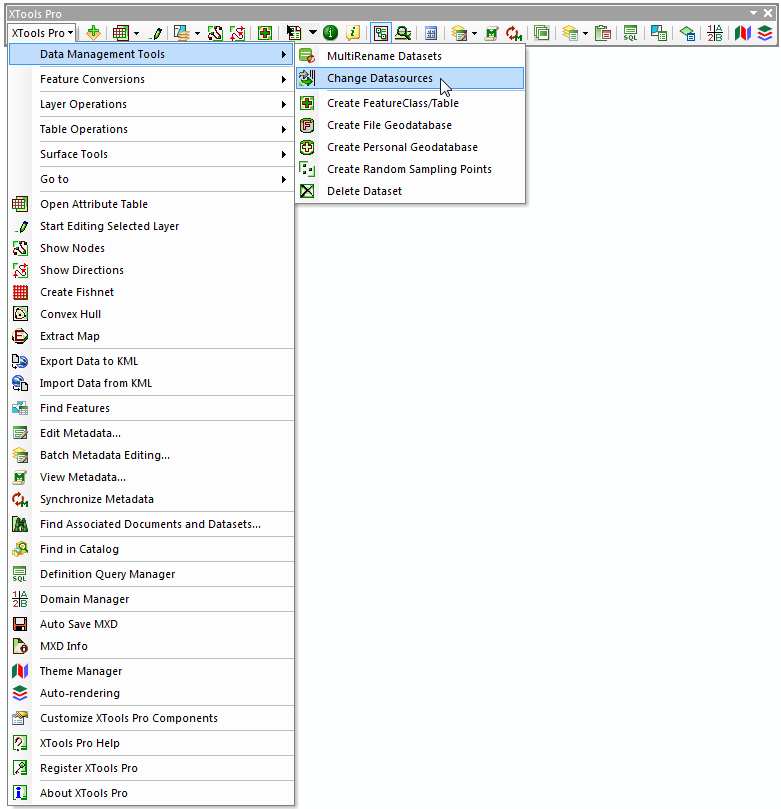781x809 pixels.
Task: Open the XTools Pro dropdown menu button
Action: [x=42, y=33]
